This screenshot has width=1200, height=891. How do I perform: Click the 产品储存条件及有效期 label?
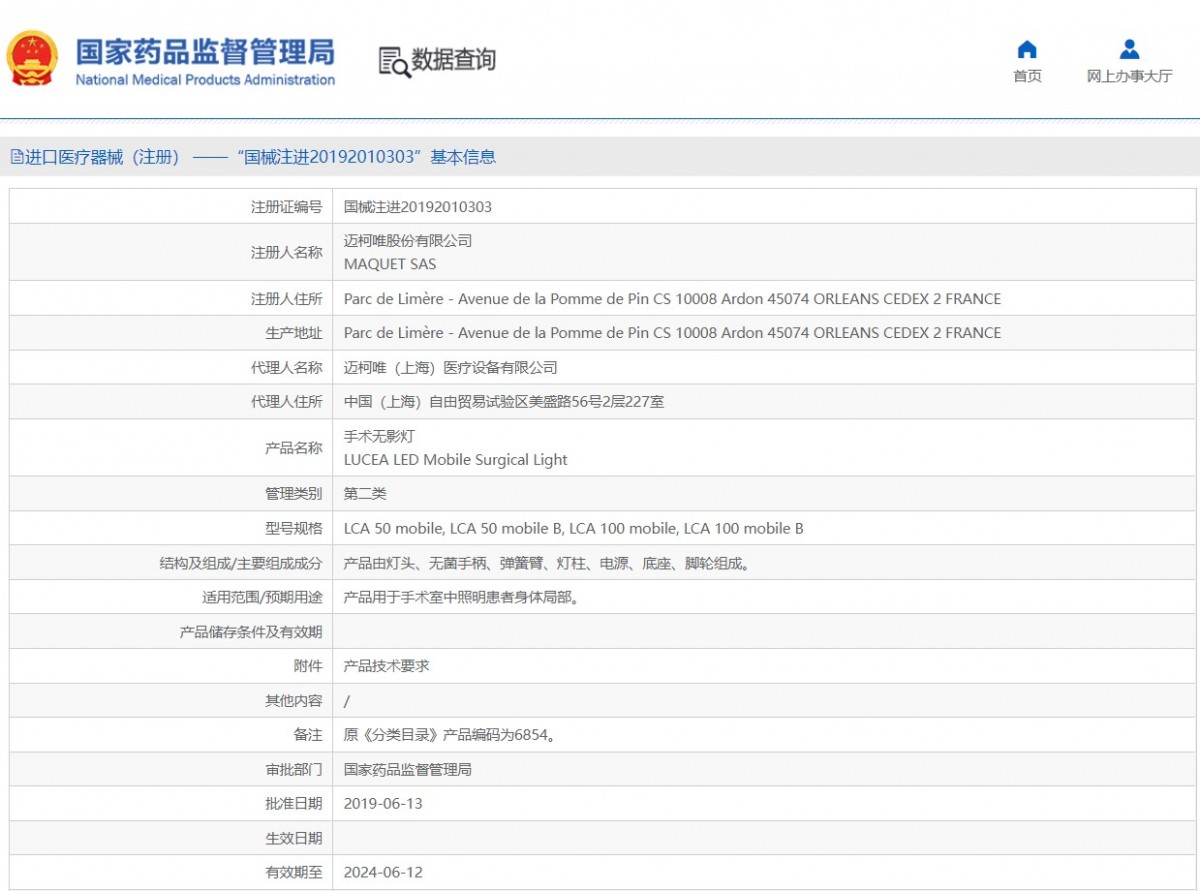(x=251, y=632)
